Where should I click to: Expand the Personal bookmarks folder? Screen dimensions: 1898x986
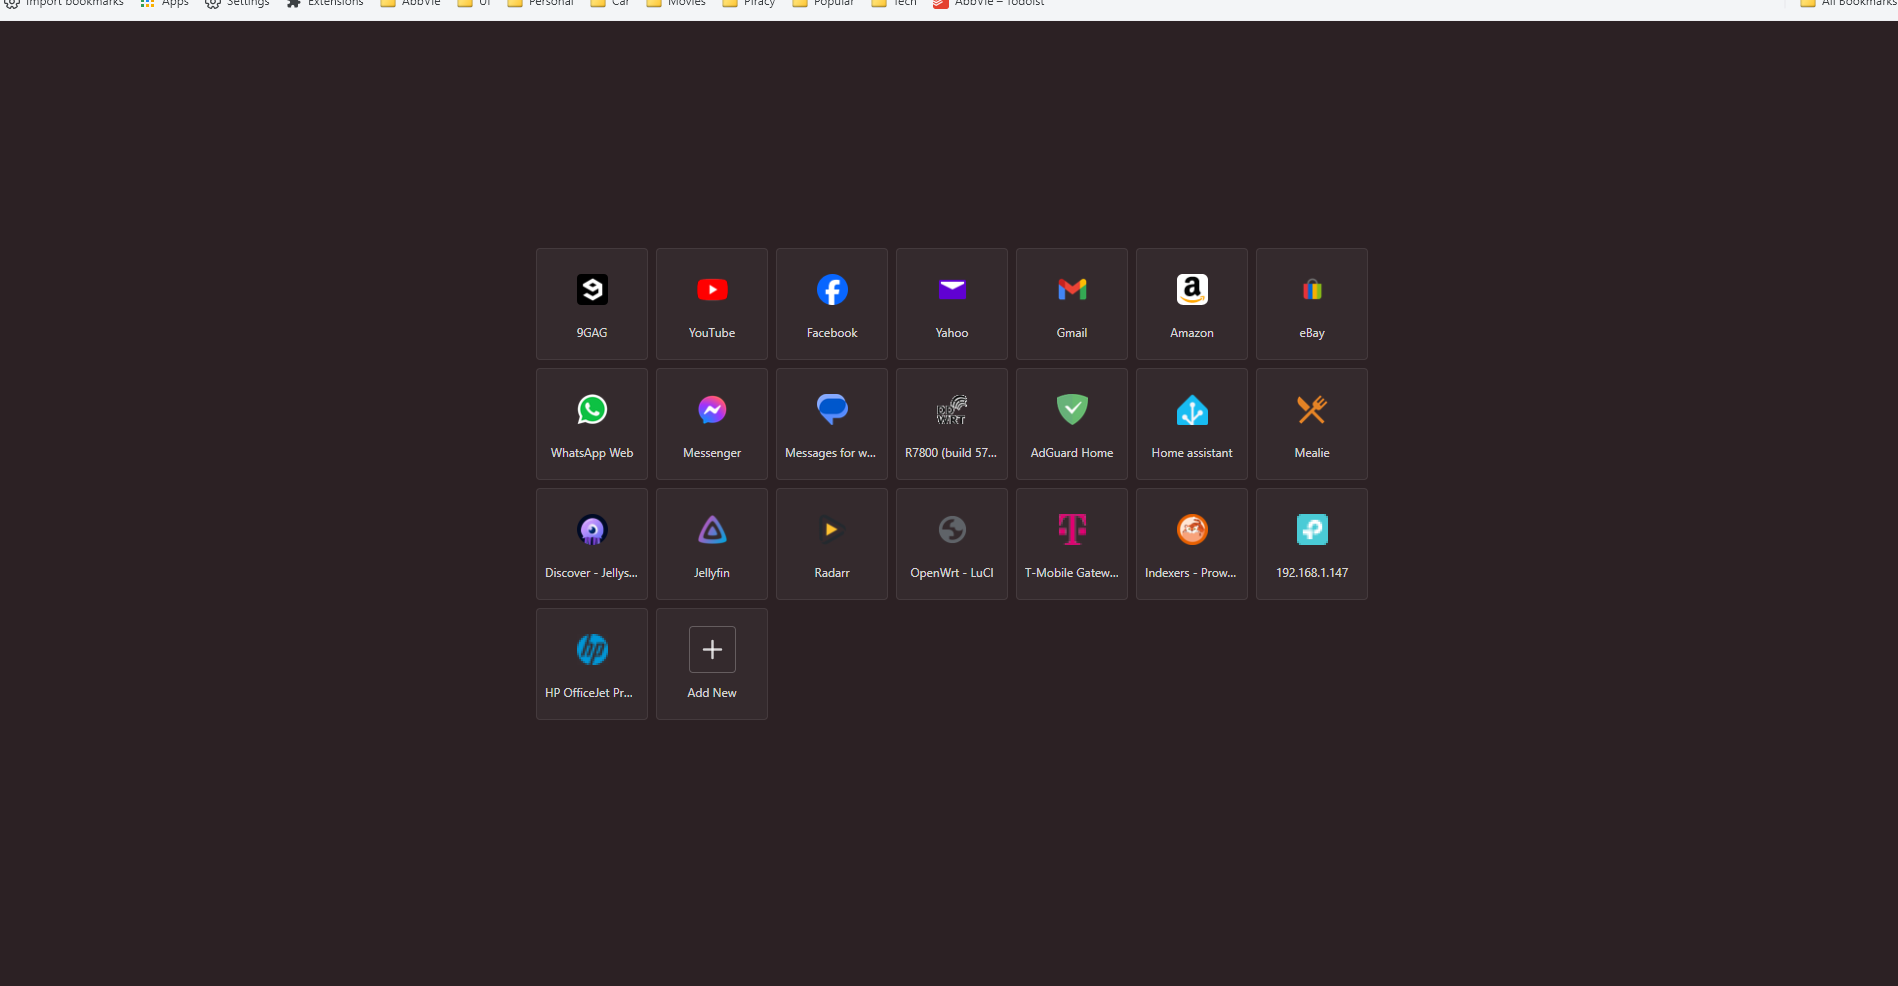click(x=540, y=4)
